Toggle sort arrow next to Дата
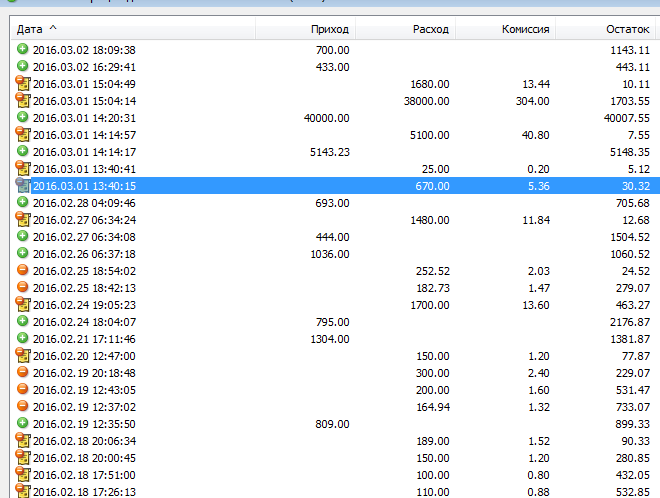 (x=53, y=29)
